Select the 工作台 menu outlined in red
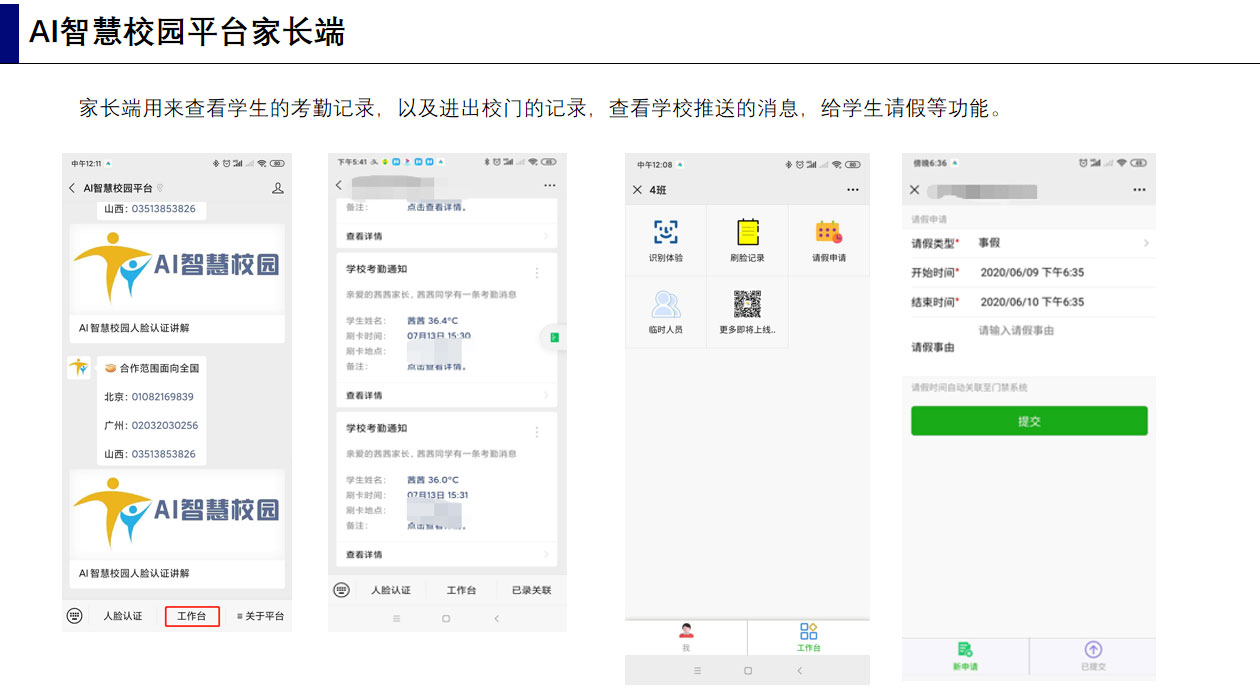1260x700 pixels. (192, 616)
